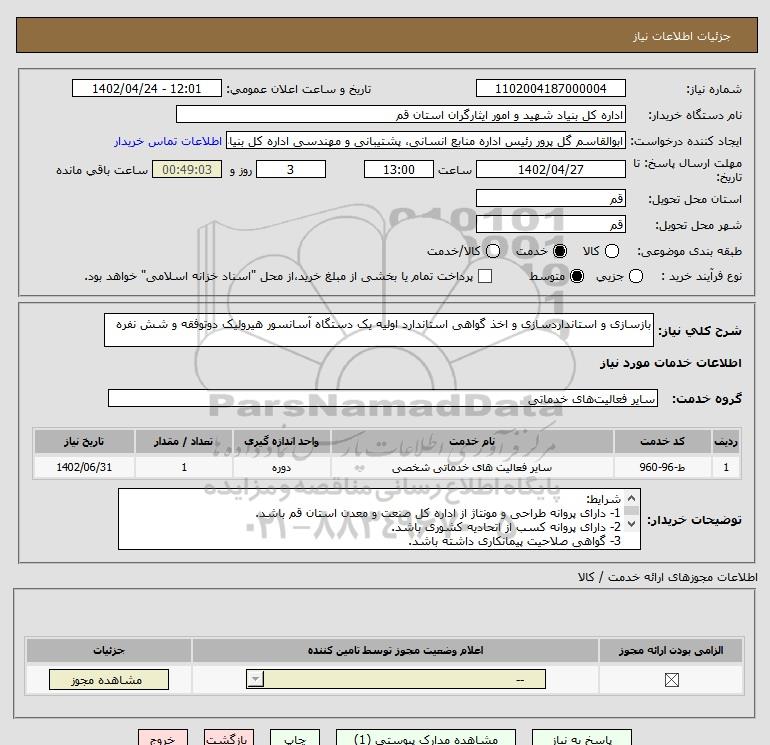Screen dimensions: 770x745
Task: Click the توضیحات خریدار text area
Action: pos(379,519)
